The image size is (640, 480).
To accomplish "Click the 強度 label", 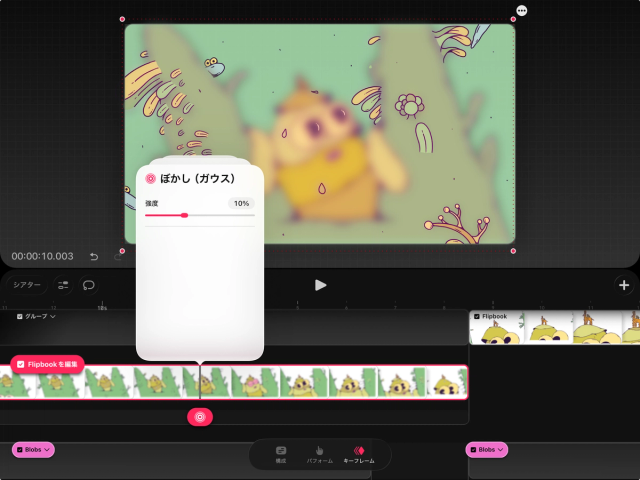I will 152,203.
